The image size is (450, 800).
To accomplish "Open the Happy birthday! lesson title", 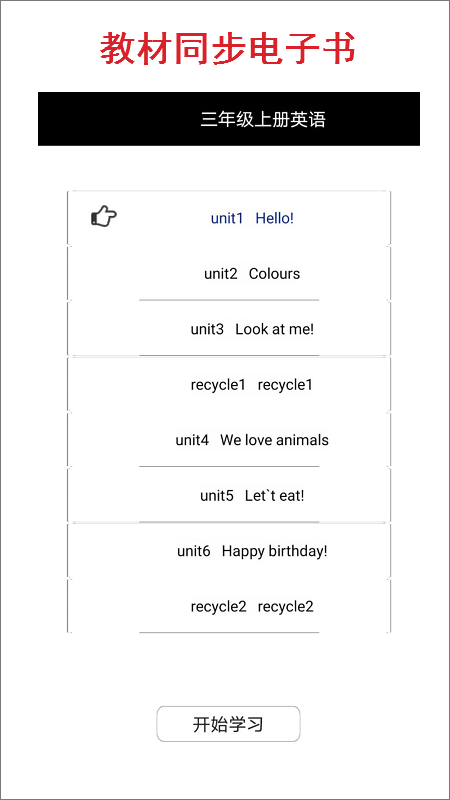I will (x=274, y=551).
